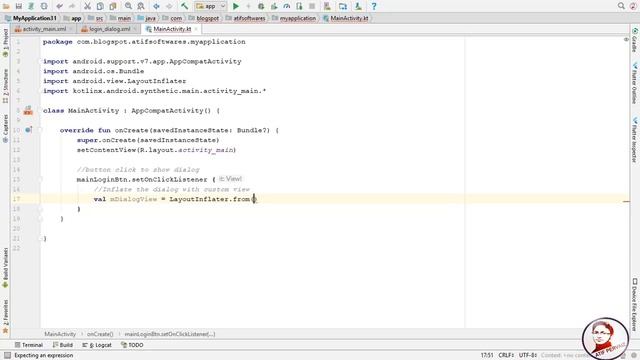Click the Attach debugger to process icon
The image size is (640, 360).
click(x=299, y=6)
